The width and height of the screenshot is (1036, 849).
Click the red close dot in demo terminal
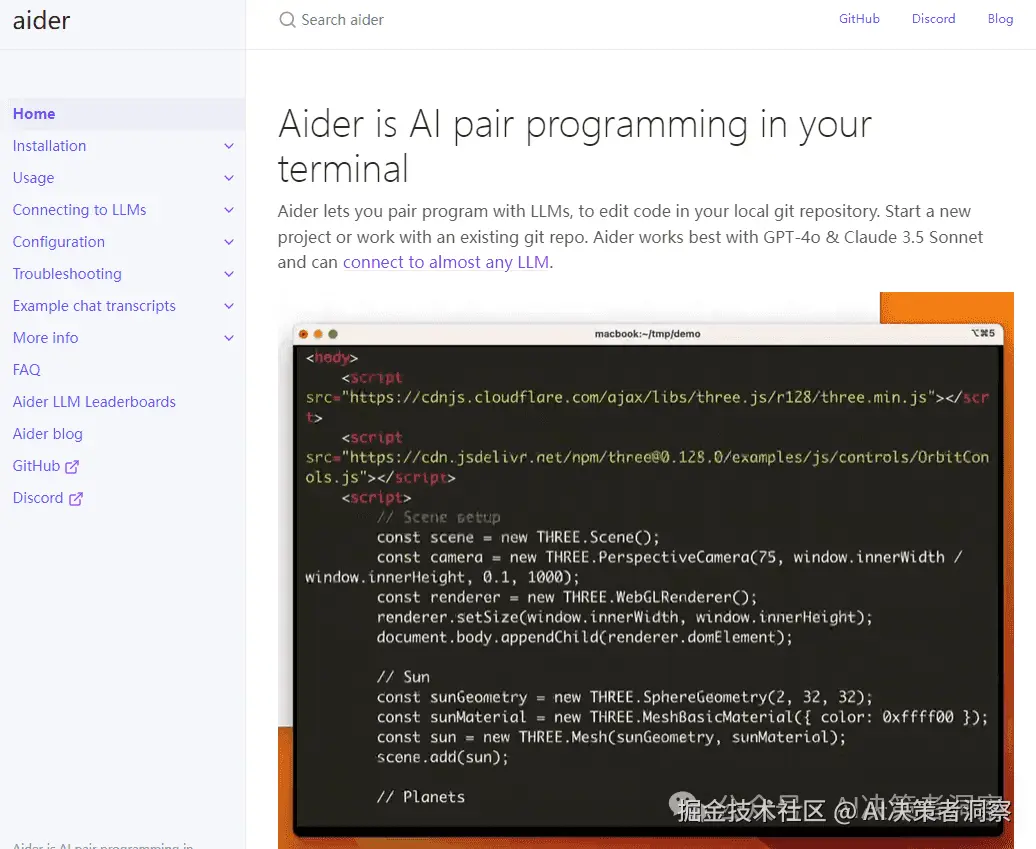point(303,334)
